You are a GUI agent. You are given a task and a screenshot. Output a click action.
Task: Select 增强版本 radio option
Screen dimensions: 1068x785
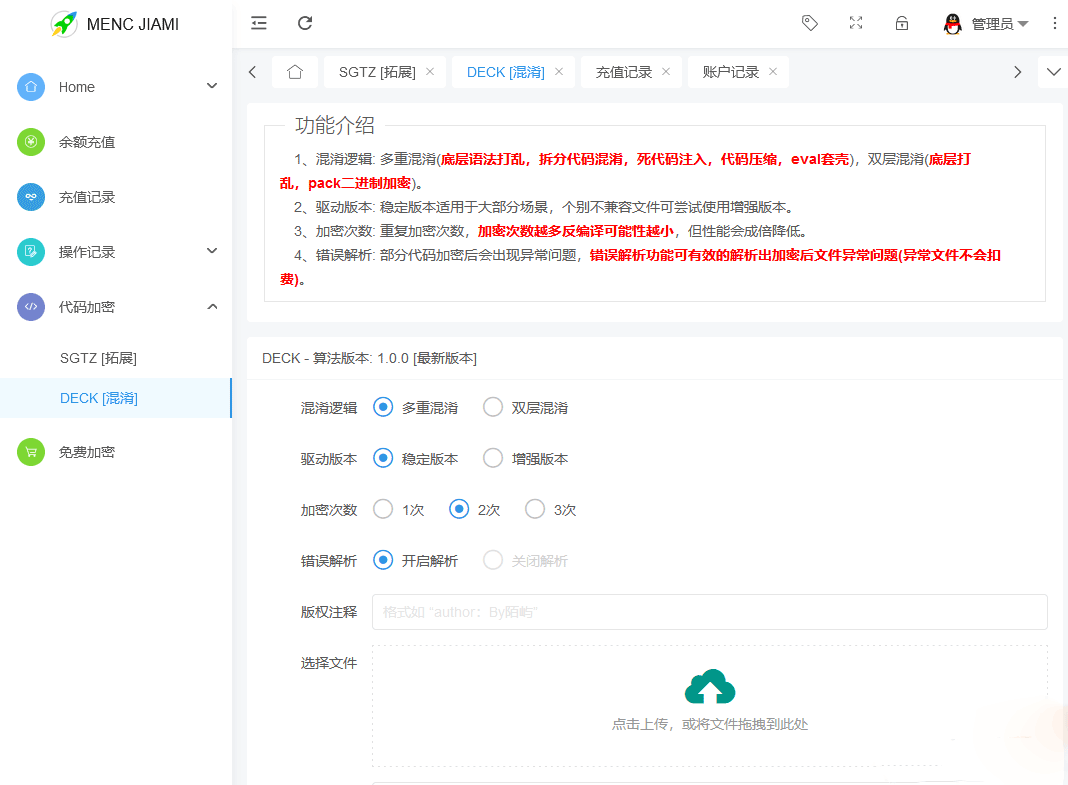click(492, 458)
